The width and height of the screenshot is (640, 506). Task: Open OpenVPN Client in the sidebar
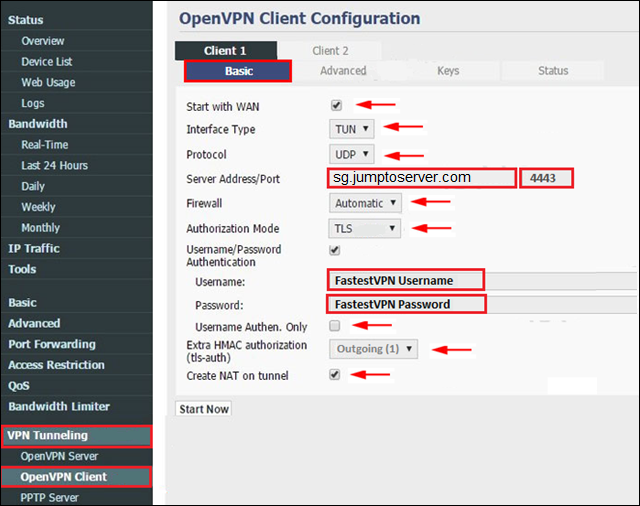(76, 477)
